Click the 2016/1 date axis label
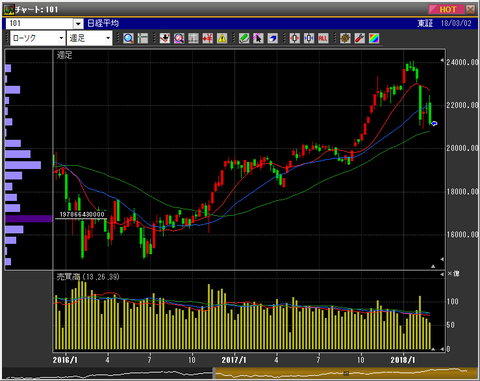Image resolution: width=480 pixels, height=381 pixels. [x=65, y=360]
